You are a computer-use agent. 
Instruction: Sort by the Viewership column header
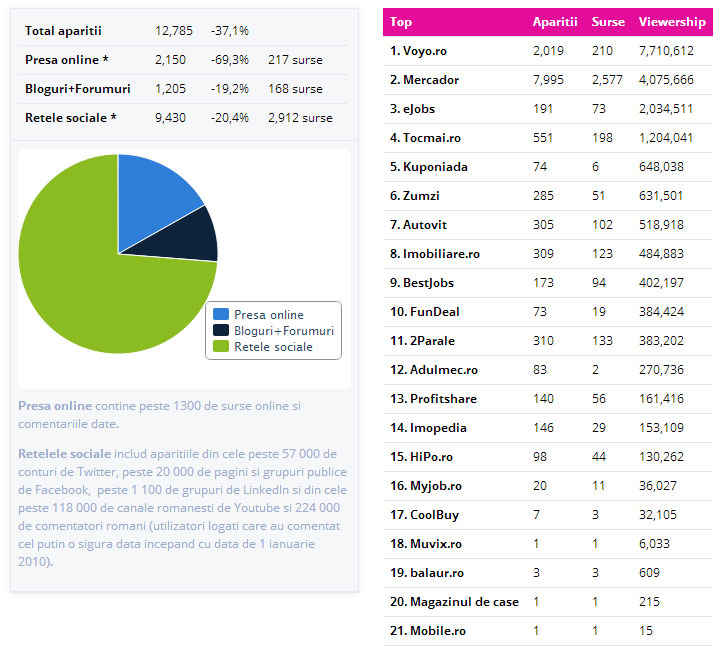coord(672,22)
